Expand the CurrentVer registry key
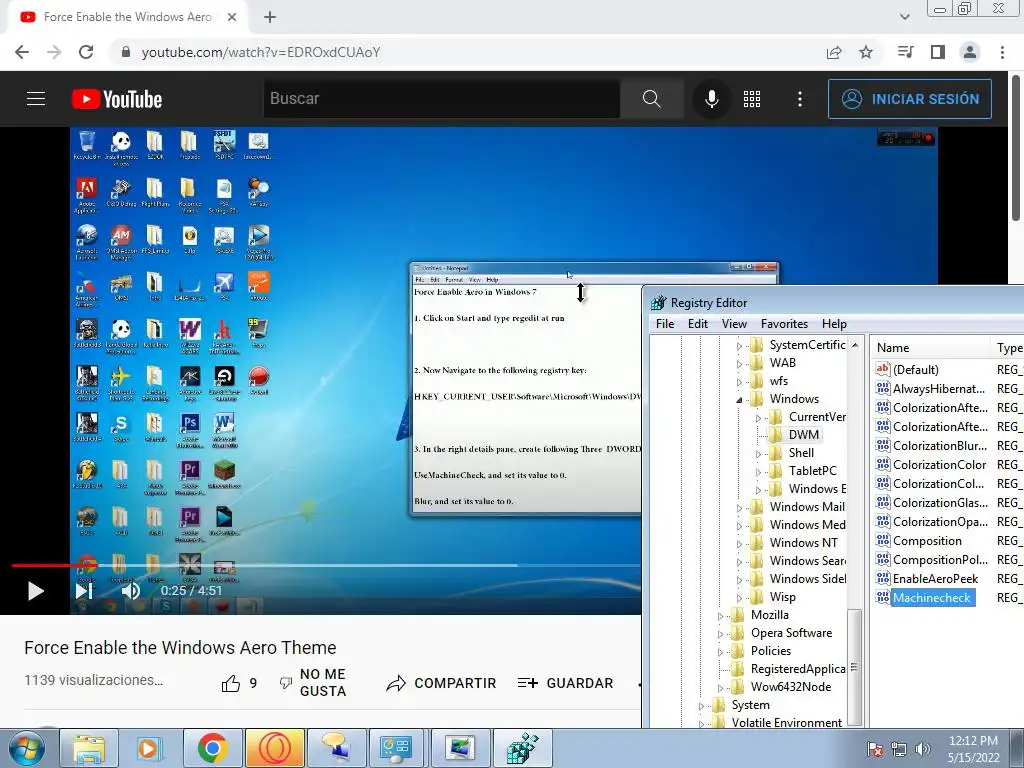 [758, 418]
